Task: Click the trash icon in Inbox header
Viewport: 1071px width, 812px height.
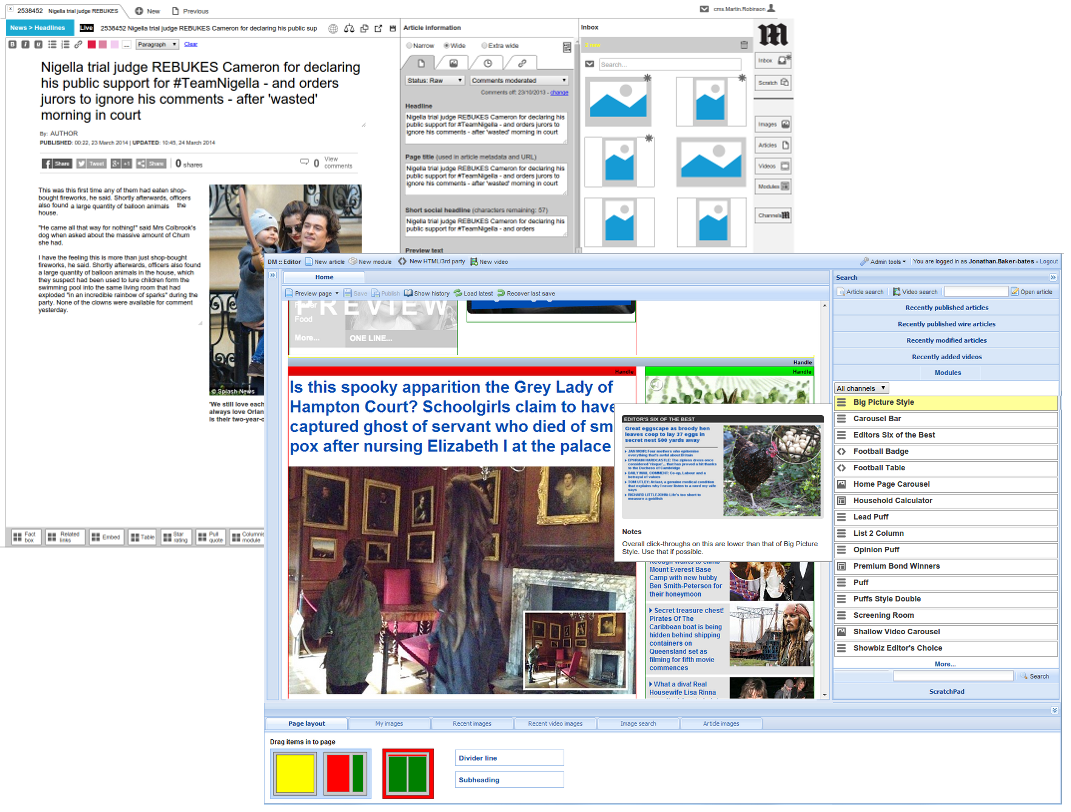Action: (x=743, y=45)
